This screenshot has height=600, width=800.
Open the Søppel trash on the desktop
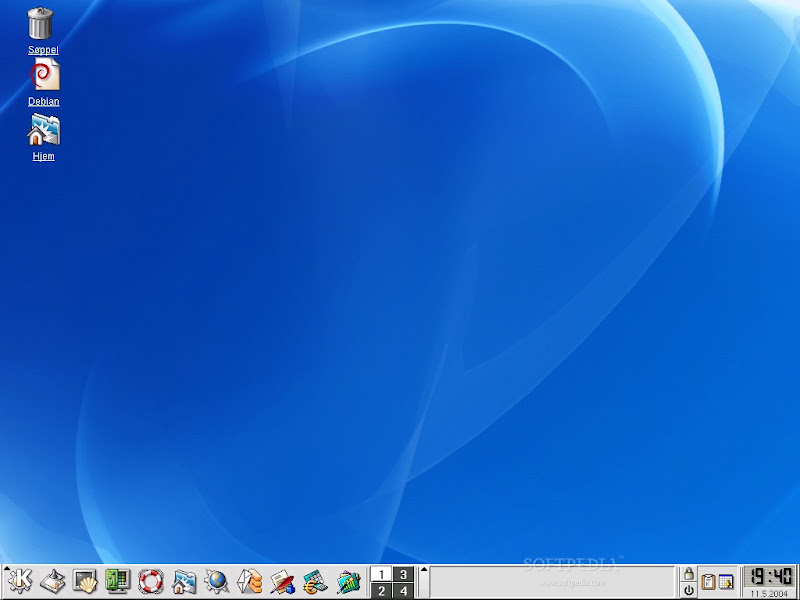coord(42,24)
